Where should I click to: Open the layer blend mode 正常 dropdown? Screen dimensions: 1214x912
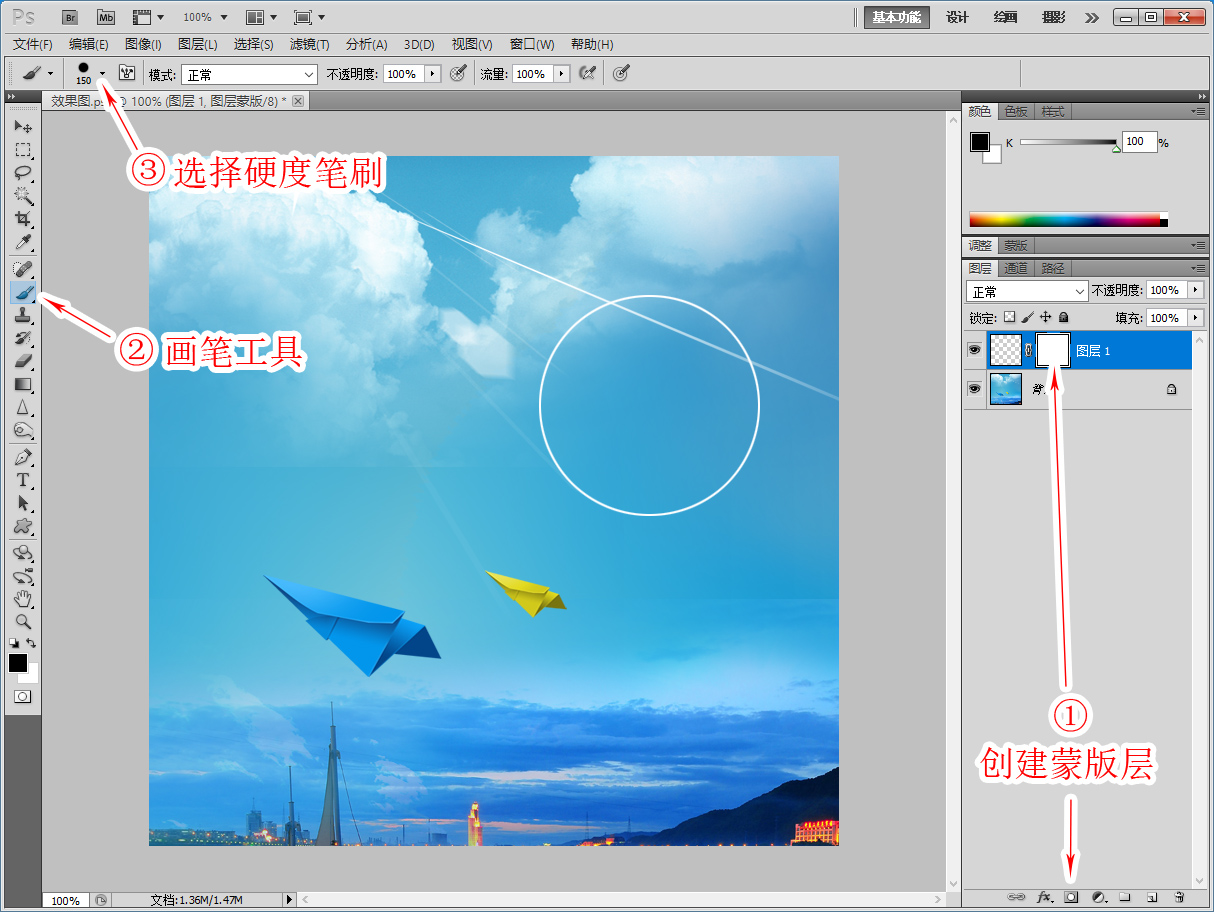pos(1027,291)
